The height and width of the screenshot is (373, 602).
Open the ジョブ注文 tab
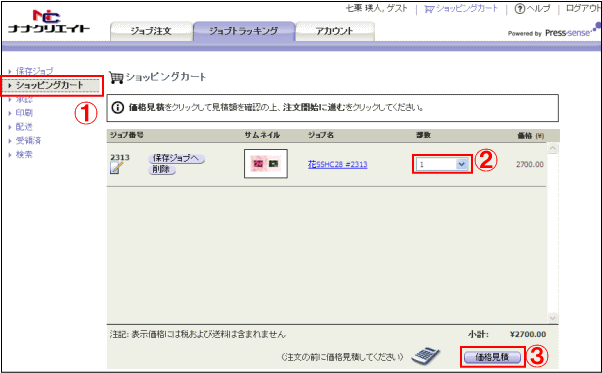[151, 31]
